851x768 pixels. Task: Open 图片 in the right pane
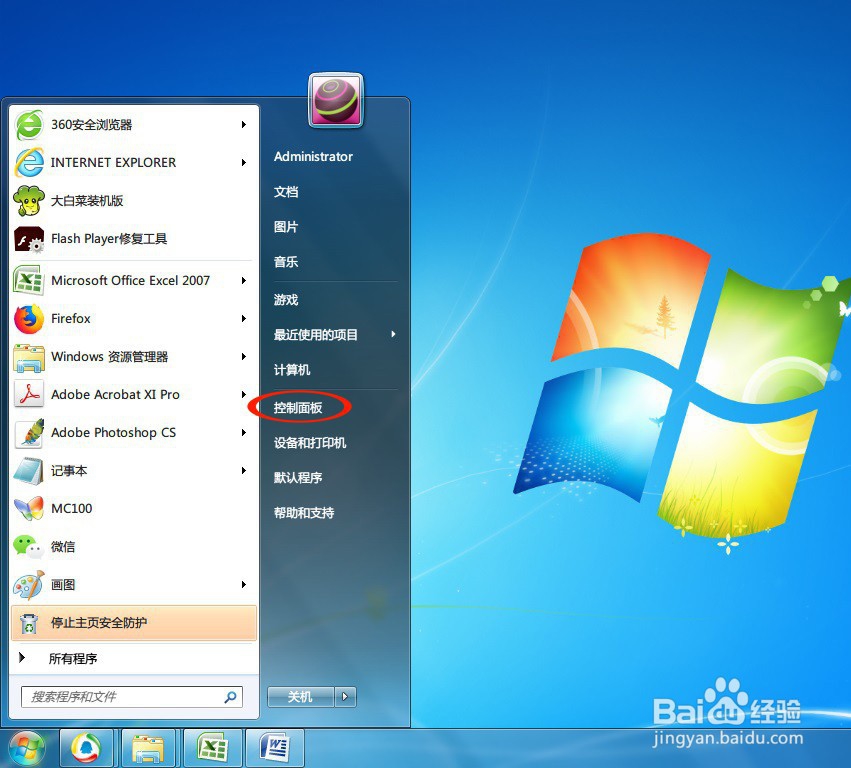click(286, 227)
